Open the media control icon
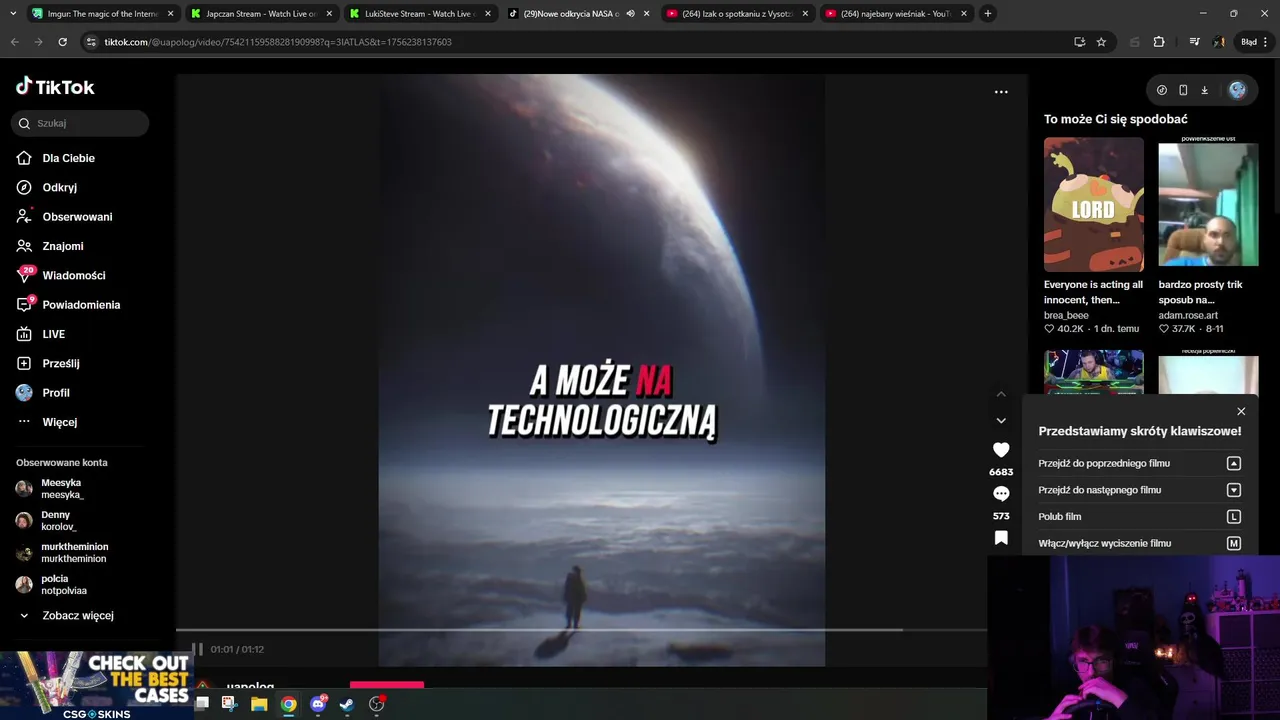 tap(1194, 42)
